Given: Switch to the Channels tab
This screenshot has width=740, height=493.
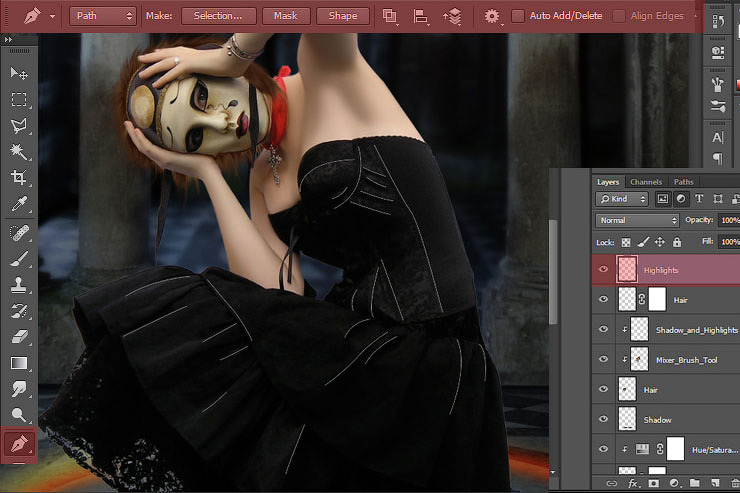Looking at the screenshot, I should tap(646, 182).
